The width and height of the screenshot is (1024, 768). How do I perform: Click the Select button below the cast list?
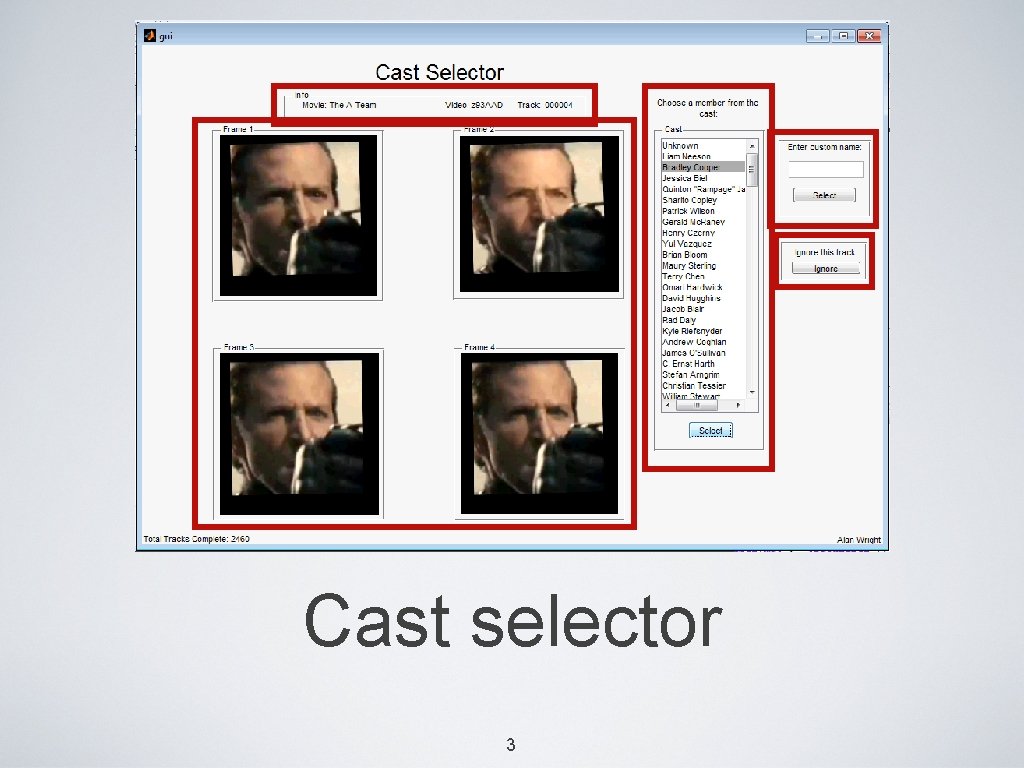pyautogui.click(x=711, y=430)
